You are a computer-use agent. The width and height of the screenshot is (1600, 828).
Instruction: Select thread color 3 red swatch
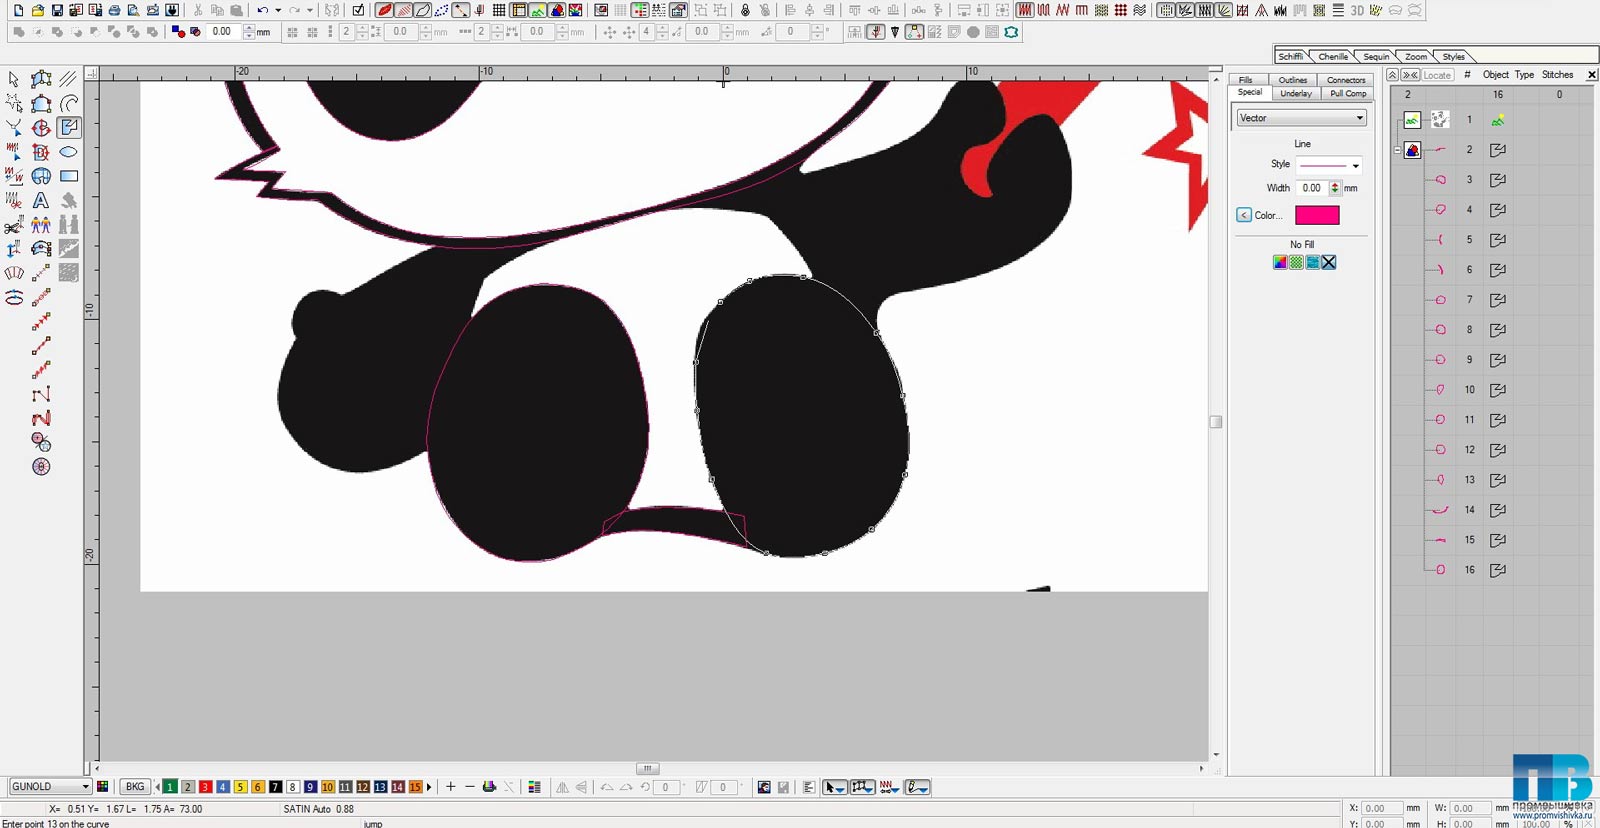(205, 787)
